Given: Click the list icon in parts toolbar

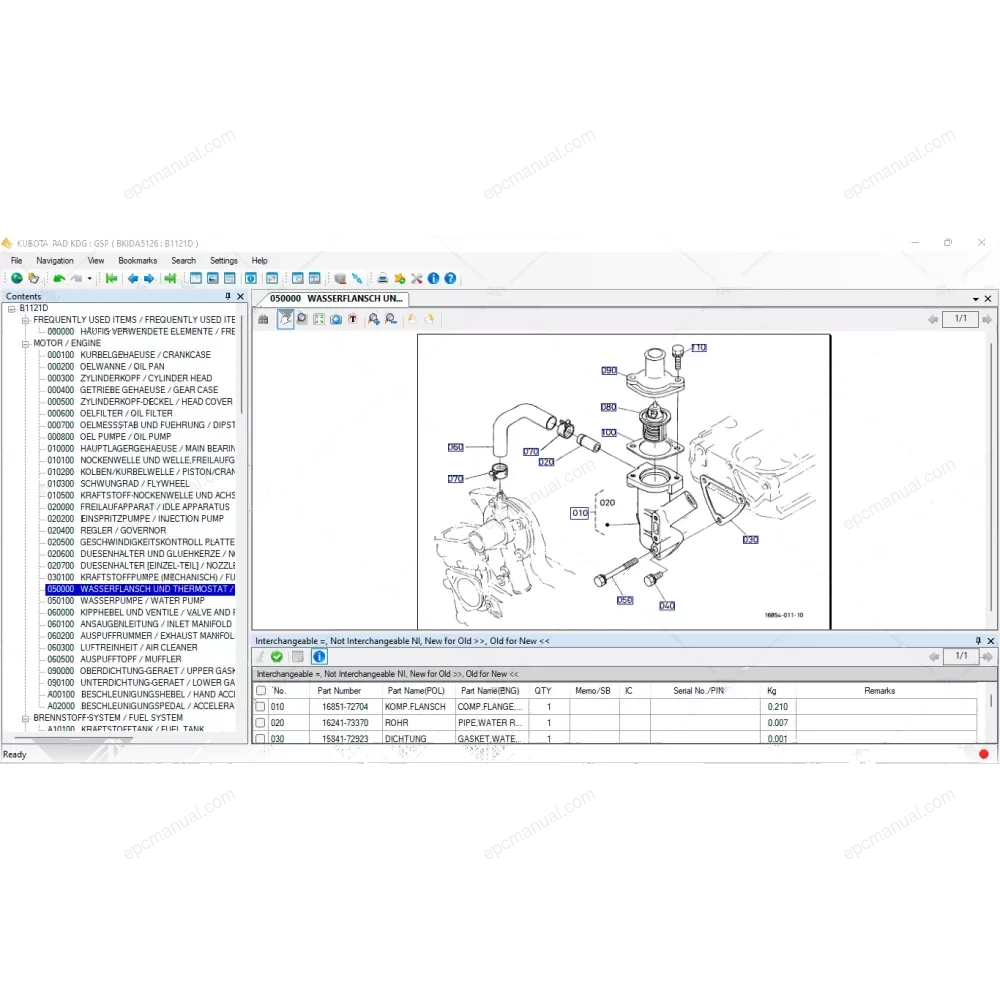Looking at the screenshot, I should click(x=297, y=656).
